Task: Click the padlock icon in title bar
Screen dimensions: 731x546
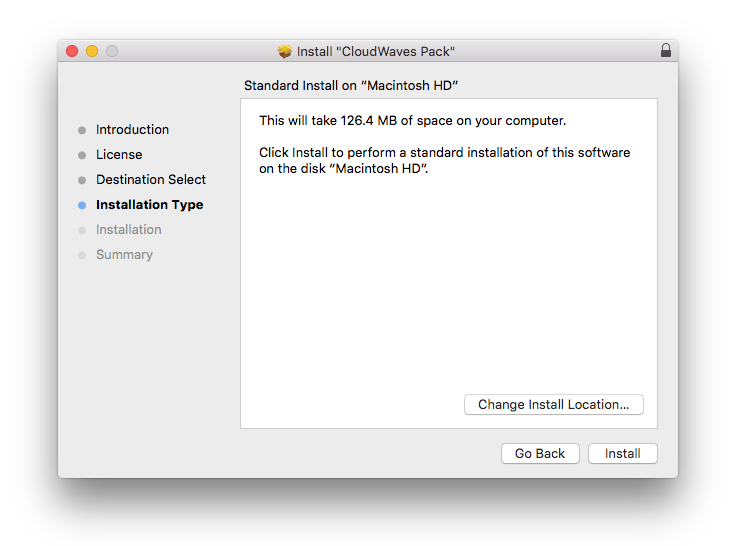Action: (x=666, y=50)
